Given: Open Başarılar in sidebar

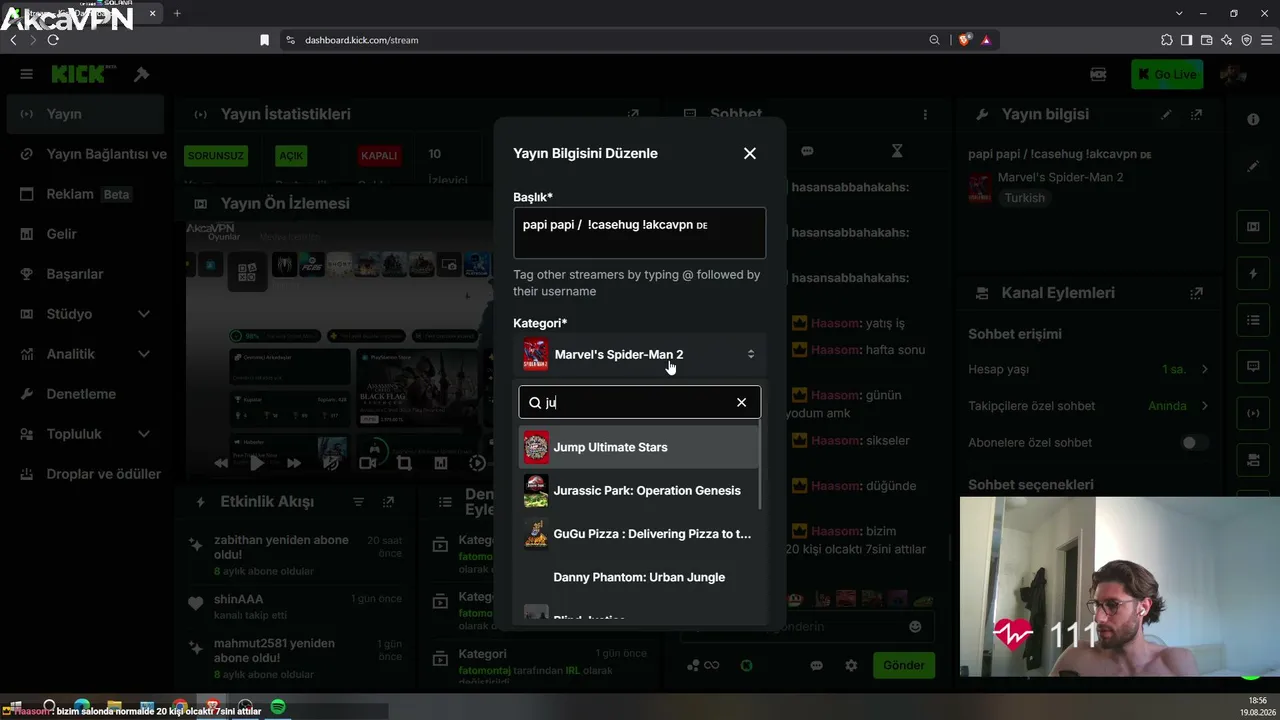Looking at the screenshot, I should click(x=85, y=274).
